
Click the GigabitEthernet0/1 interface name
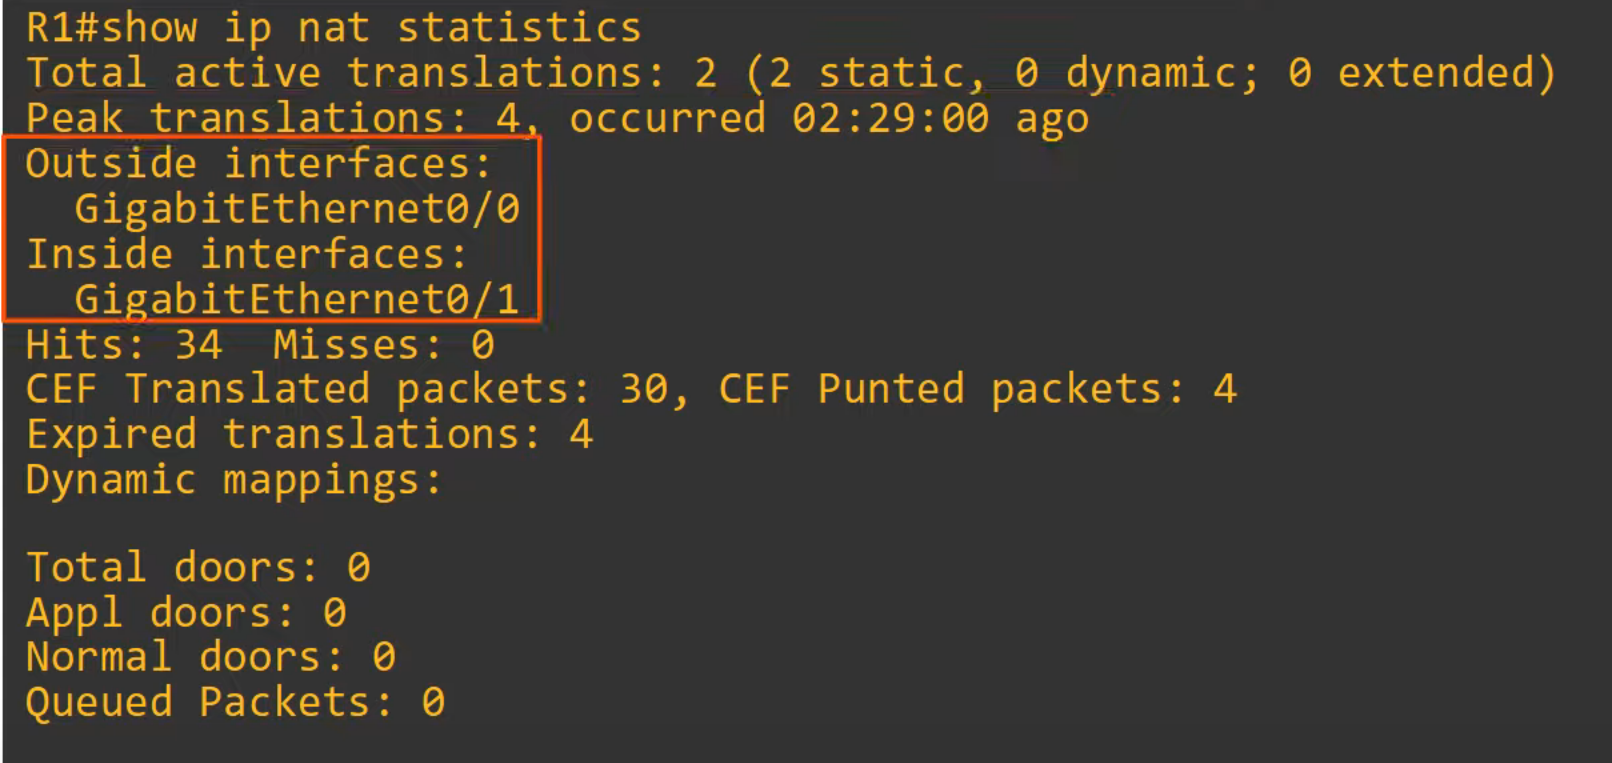point(297,299)
